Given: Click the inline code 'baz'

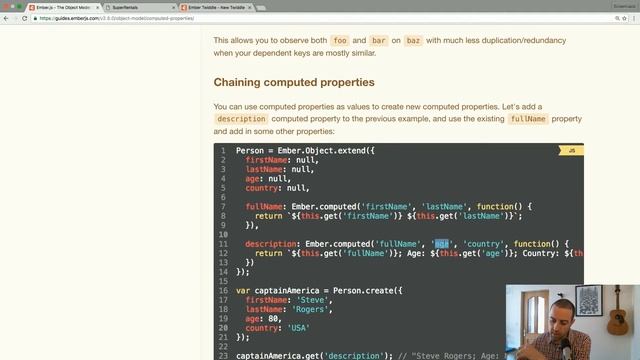Looking at the screenshot, I should tap(413, 40).
